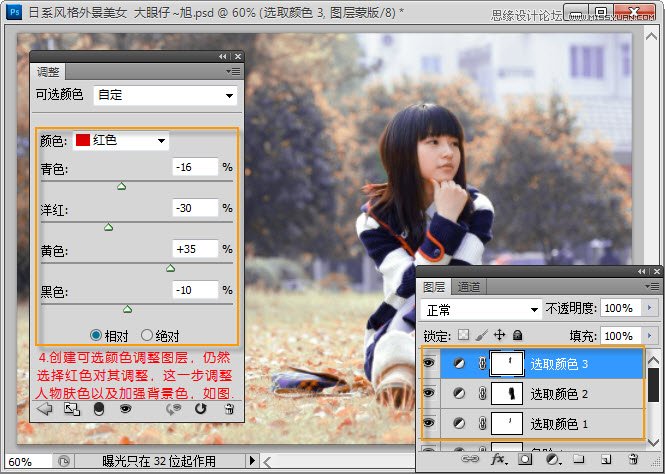Open the blend mode dropdown 正常
Image resolution: width=665 pixels, height=474 pixels.
click(481, 310)
